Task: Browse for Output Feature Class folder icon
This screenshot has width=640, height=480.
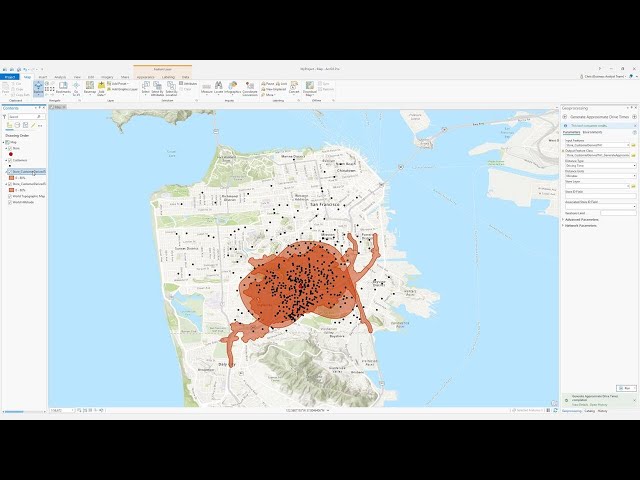Action: [634, 156]
